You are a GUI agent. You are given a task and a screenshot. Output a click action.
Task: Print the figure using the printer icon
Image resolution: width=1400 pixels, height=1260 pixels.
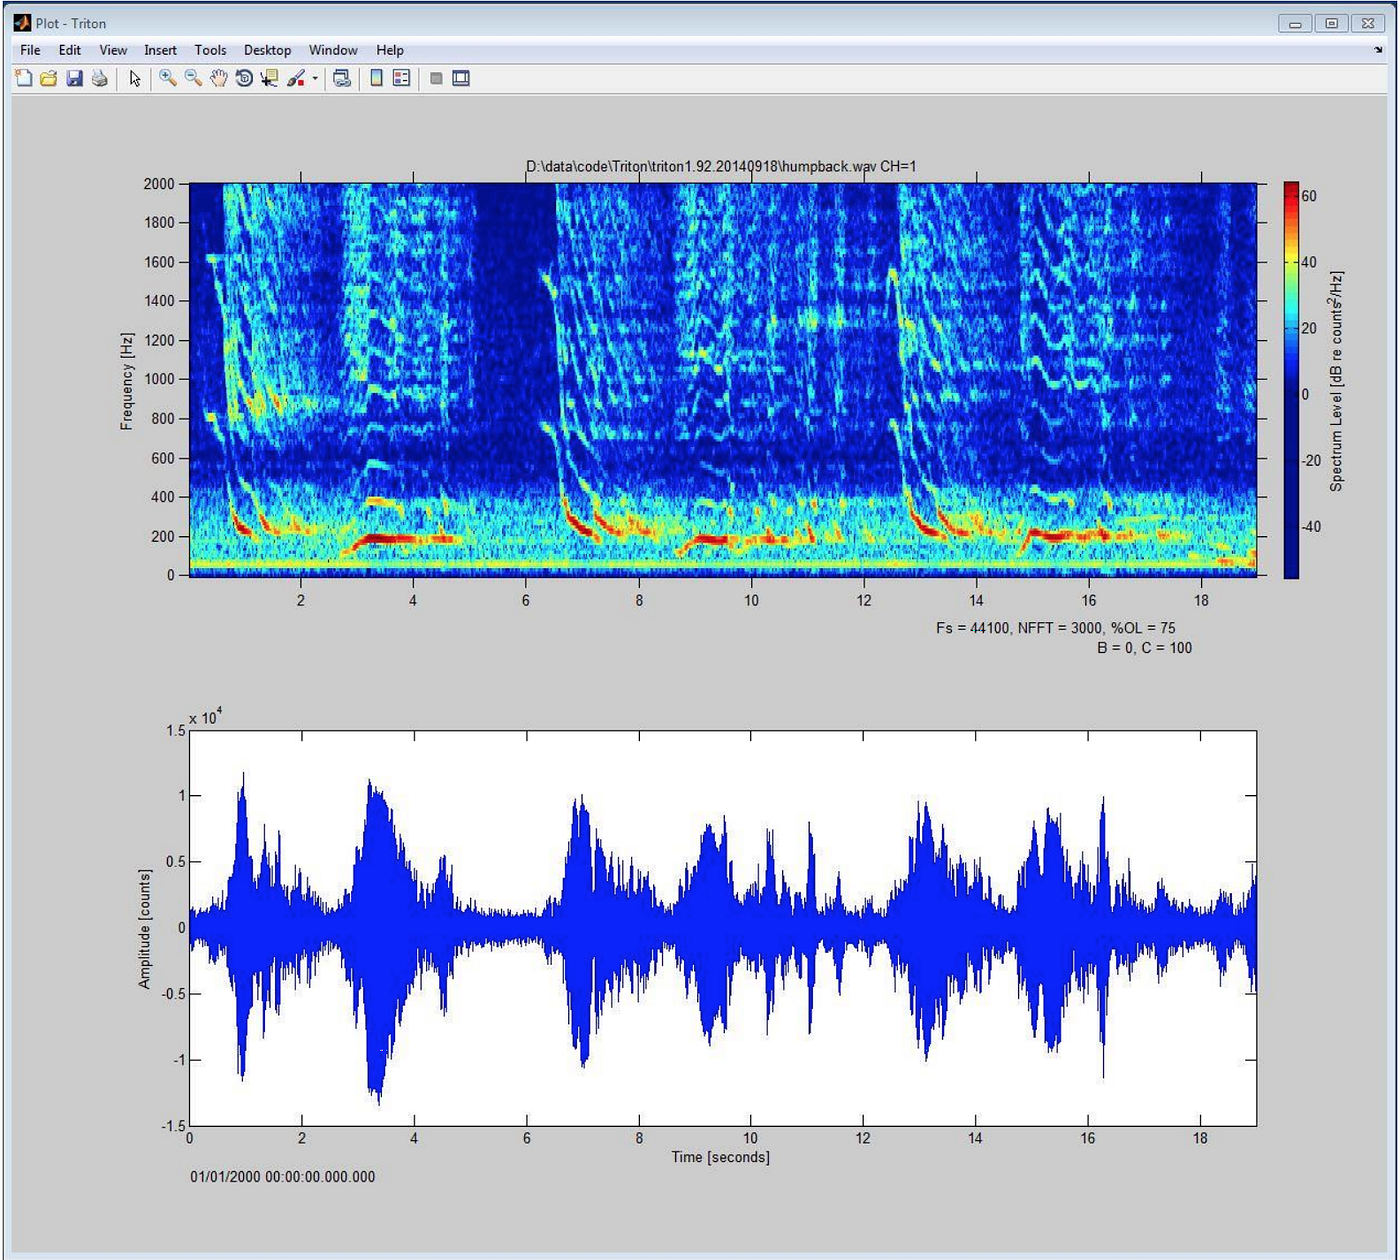[99, 78]
